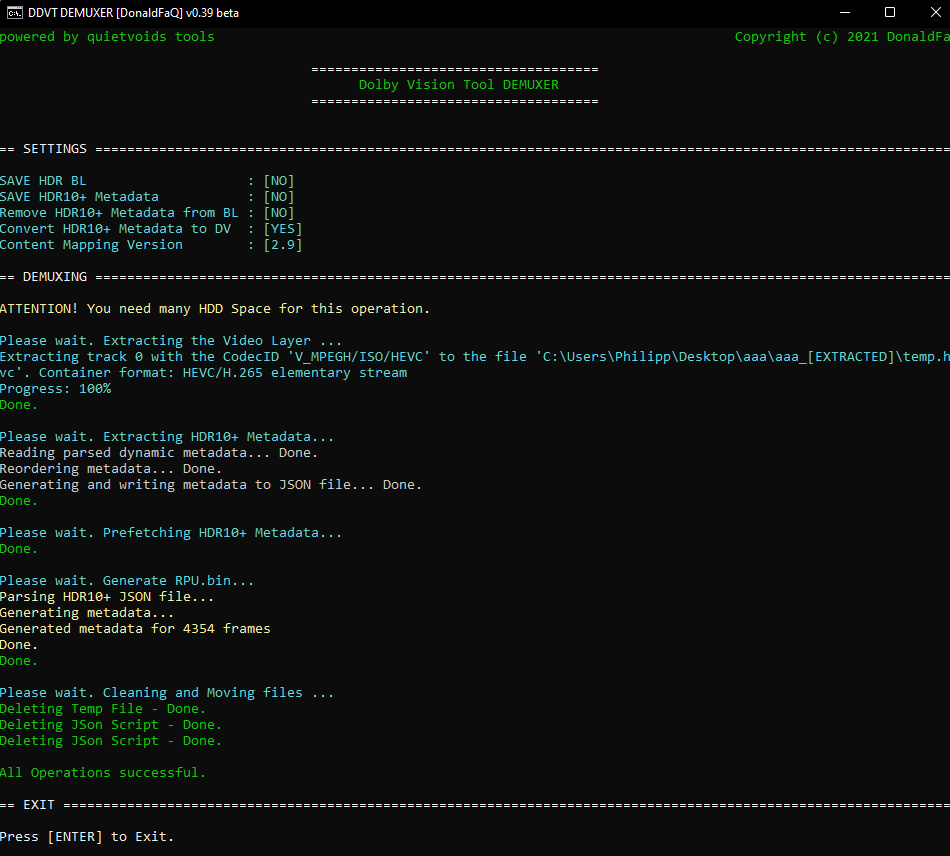The width and height of the screenshot is (950, 856).
Task: Minimize the DDVT DEMUXER window
Action: (845, 13)
